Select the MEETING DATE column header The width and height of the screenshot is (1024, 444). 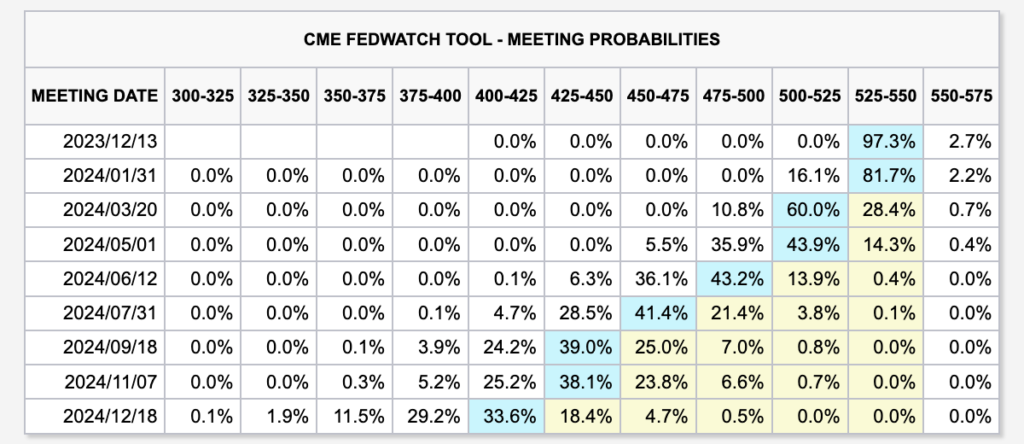coord(95,96)
